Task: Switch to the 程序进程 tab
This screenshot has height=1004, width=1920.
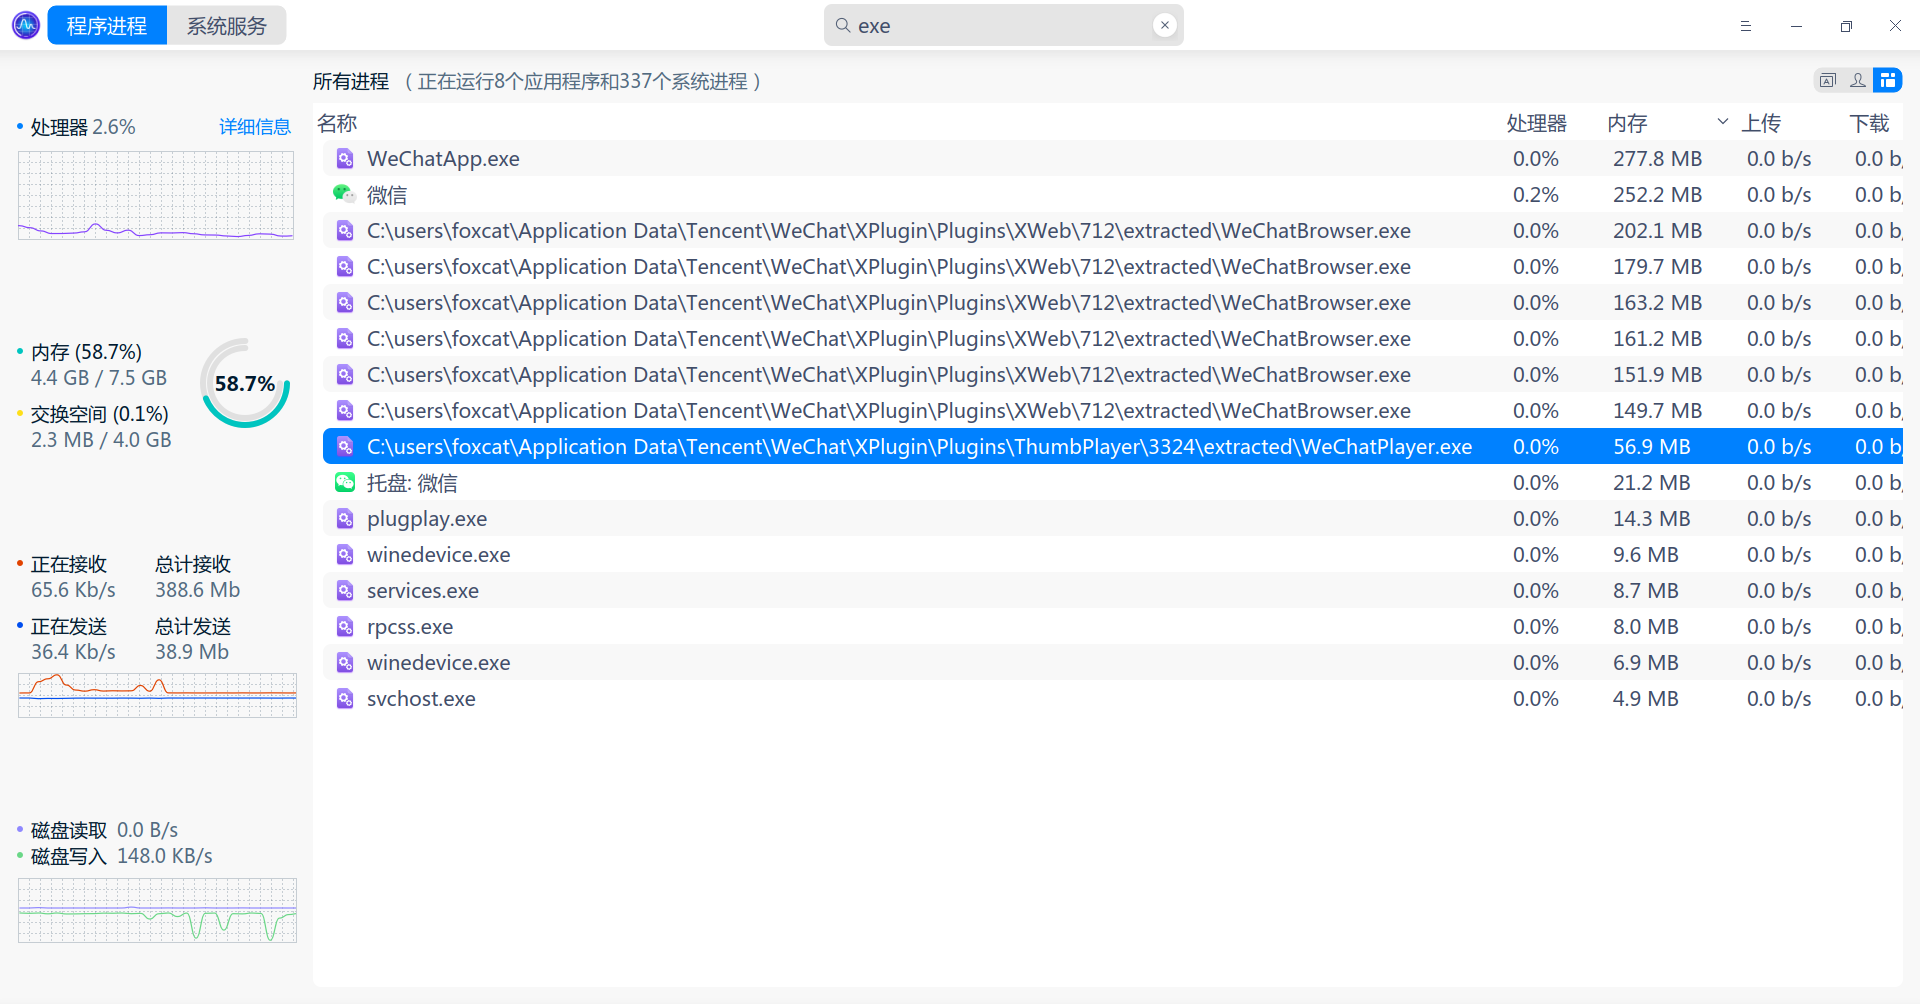Action: coord(107,25)
